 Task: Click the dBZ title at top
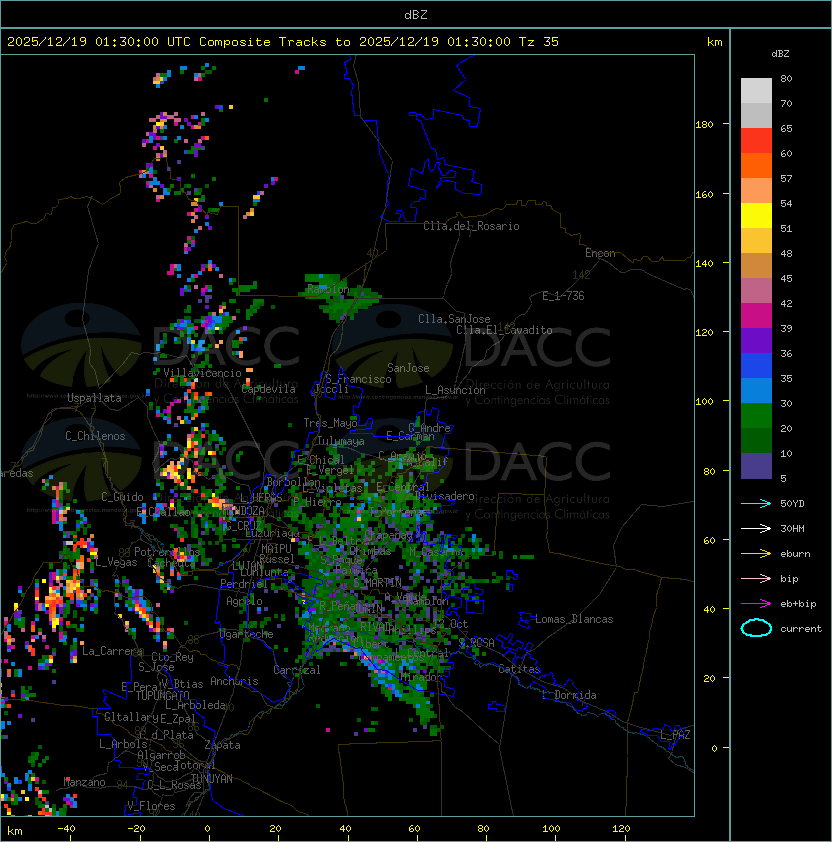416,15
